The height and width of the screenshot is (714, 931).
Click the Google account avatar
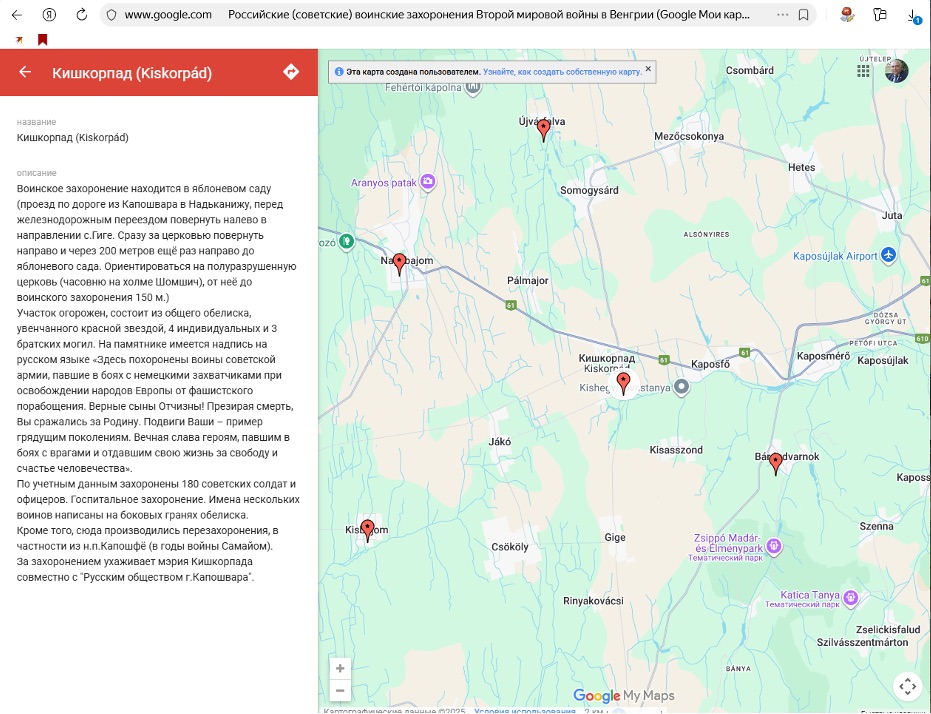[896, 71]
